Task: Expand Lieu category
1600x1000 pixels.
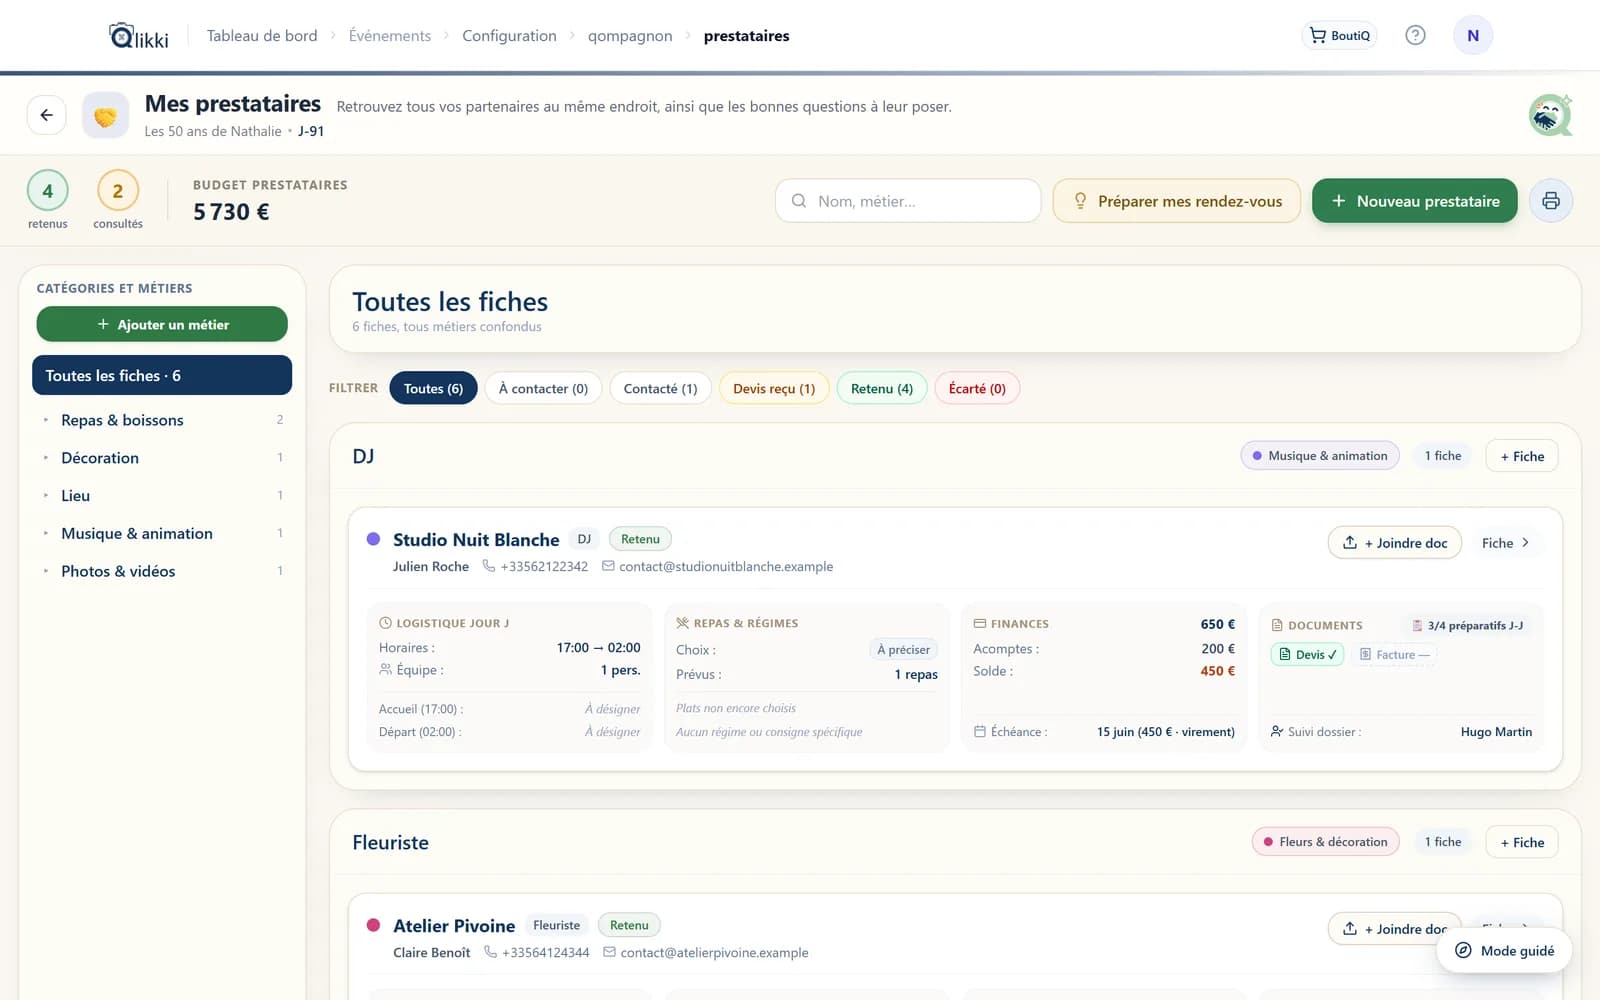Action: [x=162, y=496]
